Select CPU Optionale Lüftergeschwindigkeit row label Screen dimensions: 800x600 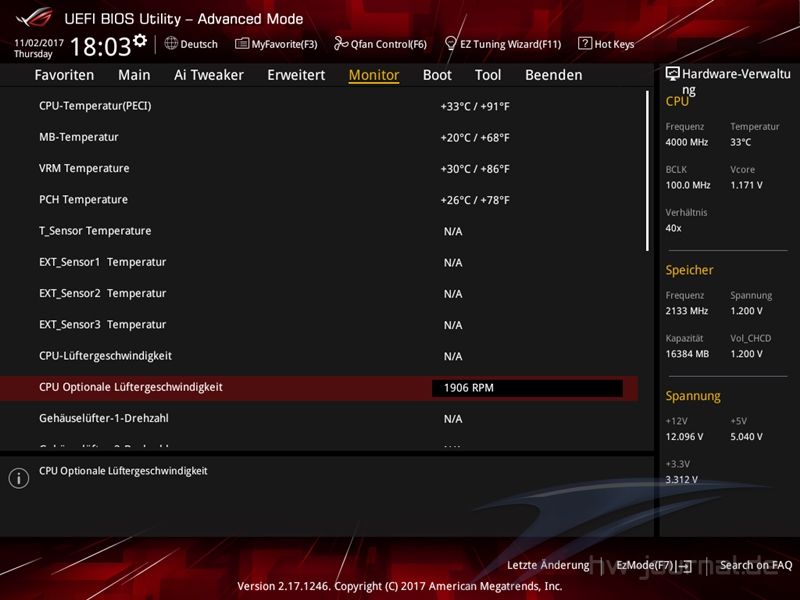tap(131, 387)
